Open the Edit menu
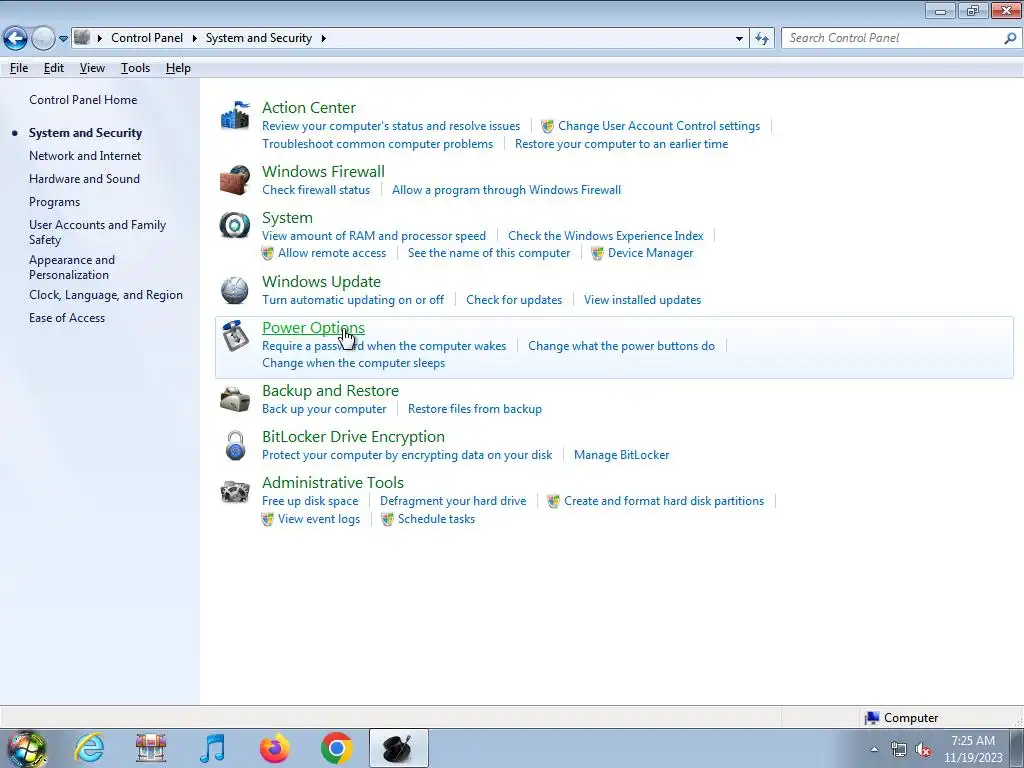The height and width of the screenshot is (768, 1024). (54, 68)
